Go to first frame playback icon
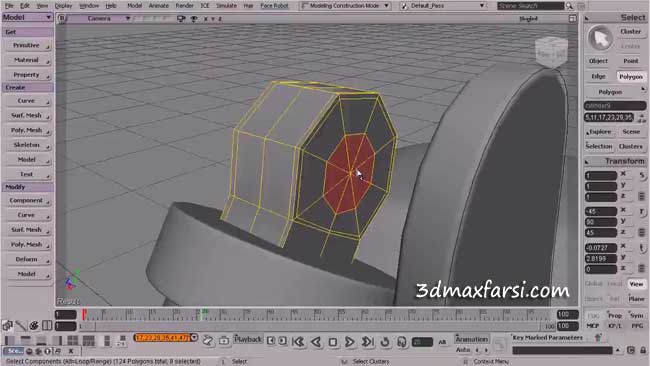 (298, 342)
